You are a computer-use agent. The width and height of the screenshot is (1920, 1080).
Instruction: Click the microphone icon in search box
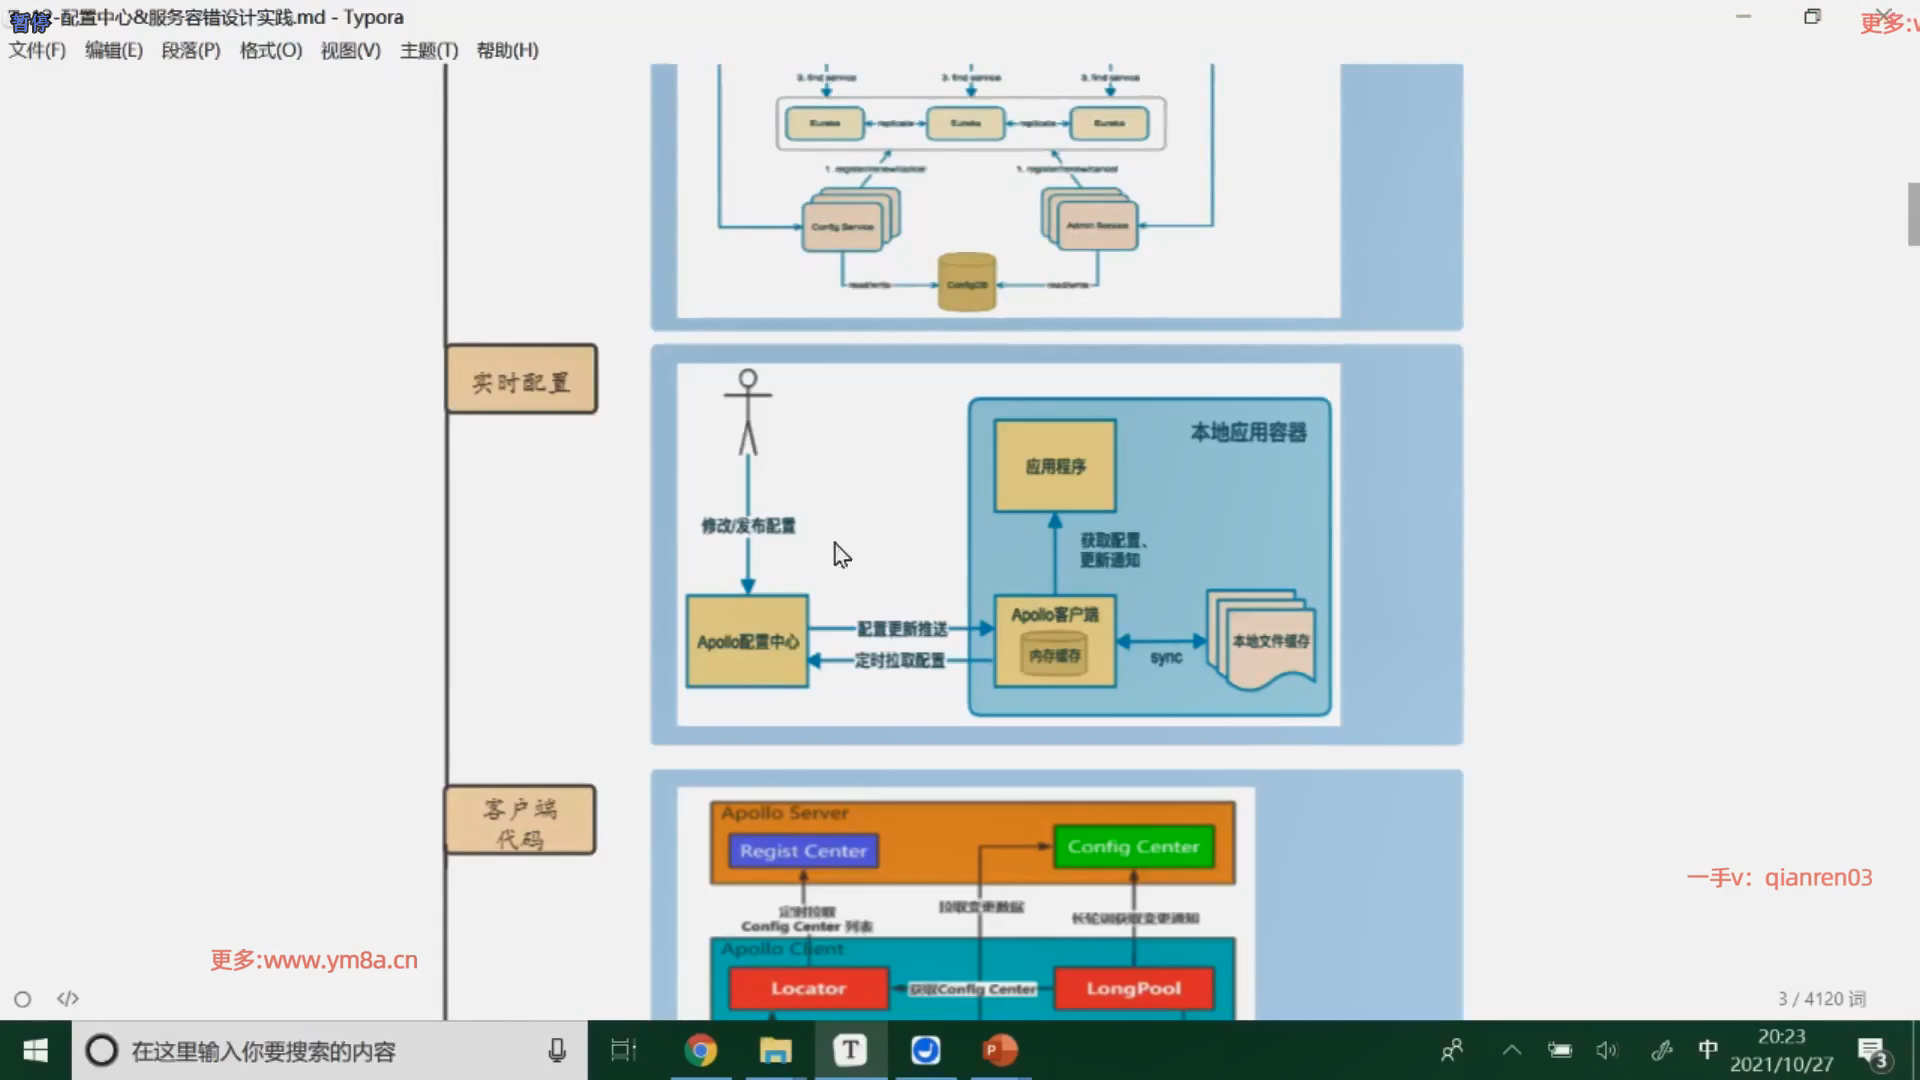pyautogui.click(x=557, y=1050)
